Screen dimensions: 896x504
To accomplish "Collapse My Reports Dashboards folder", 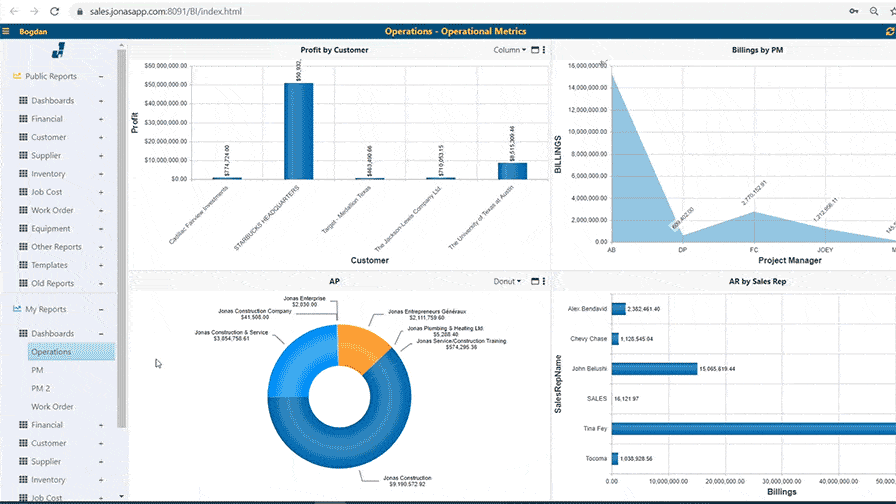I will [x=101, y=334].
